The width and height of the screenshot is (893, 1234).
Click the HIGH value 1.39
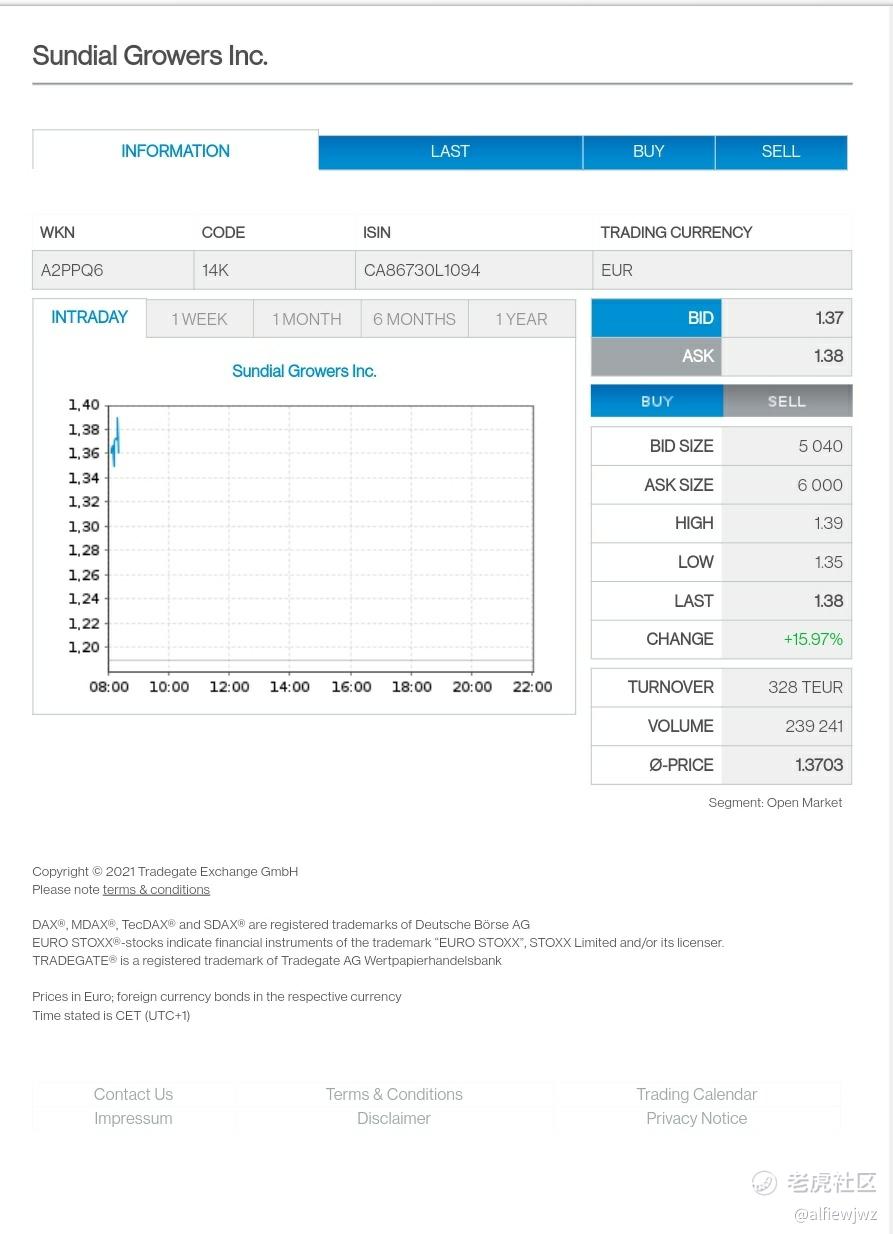828,523
